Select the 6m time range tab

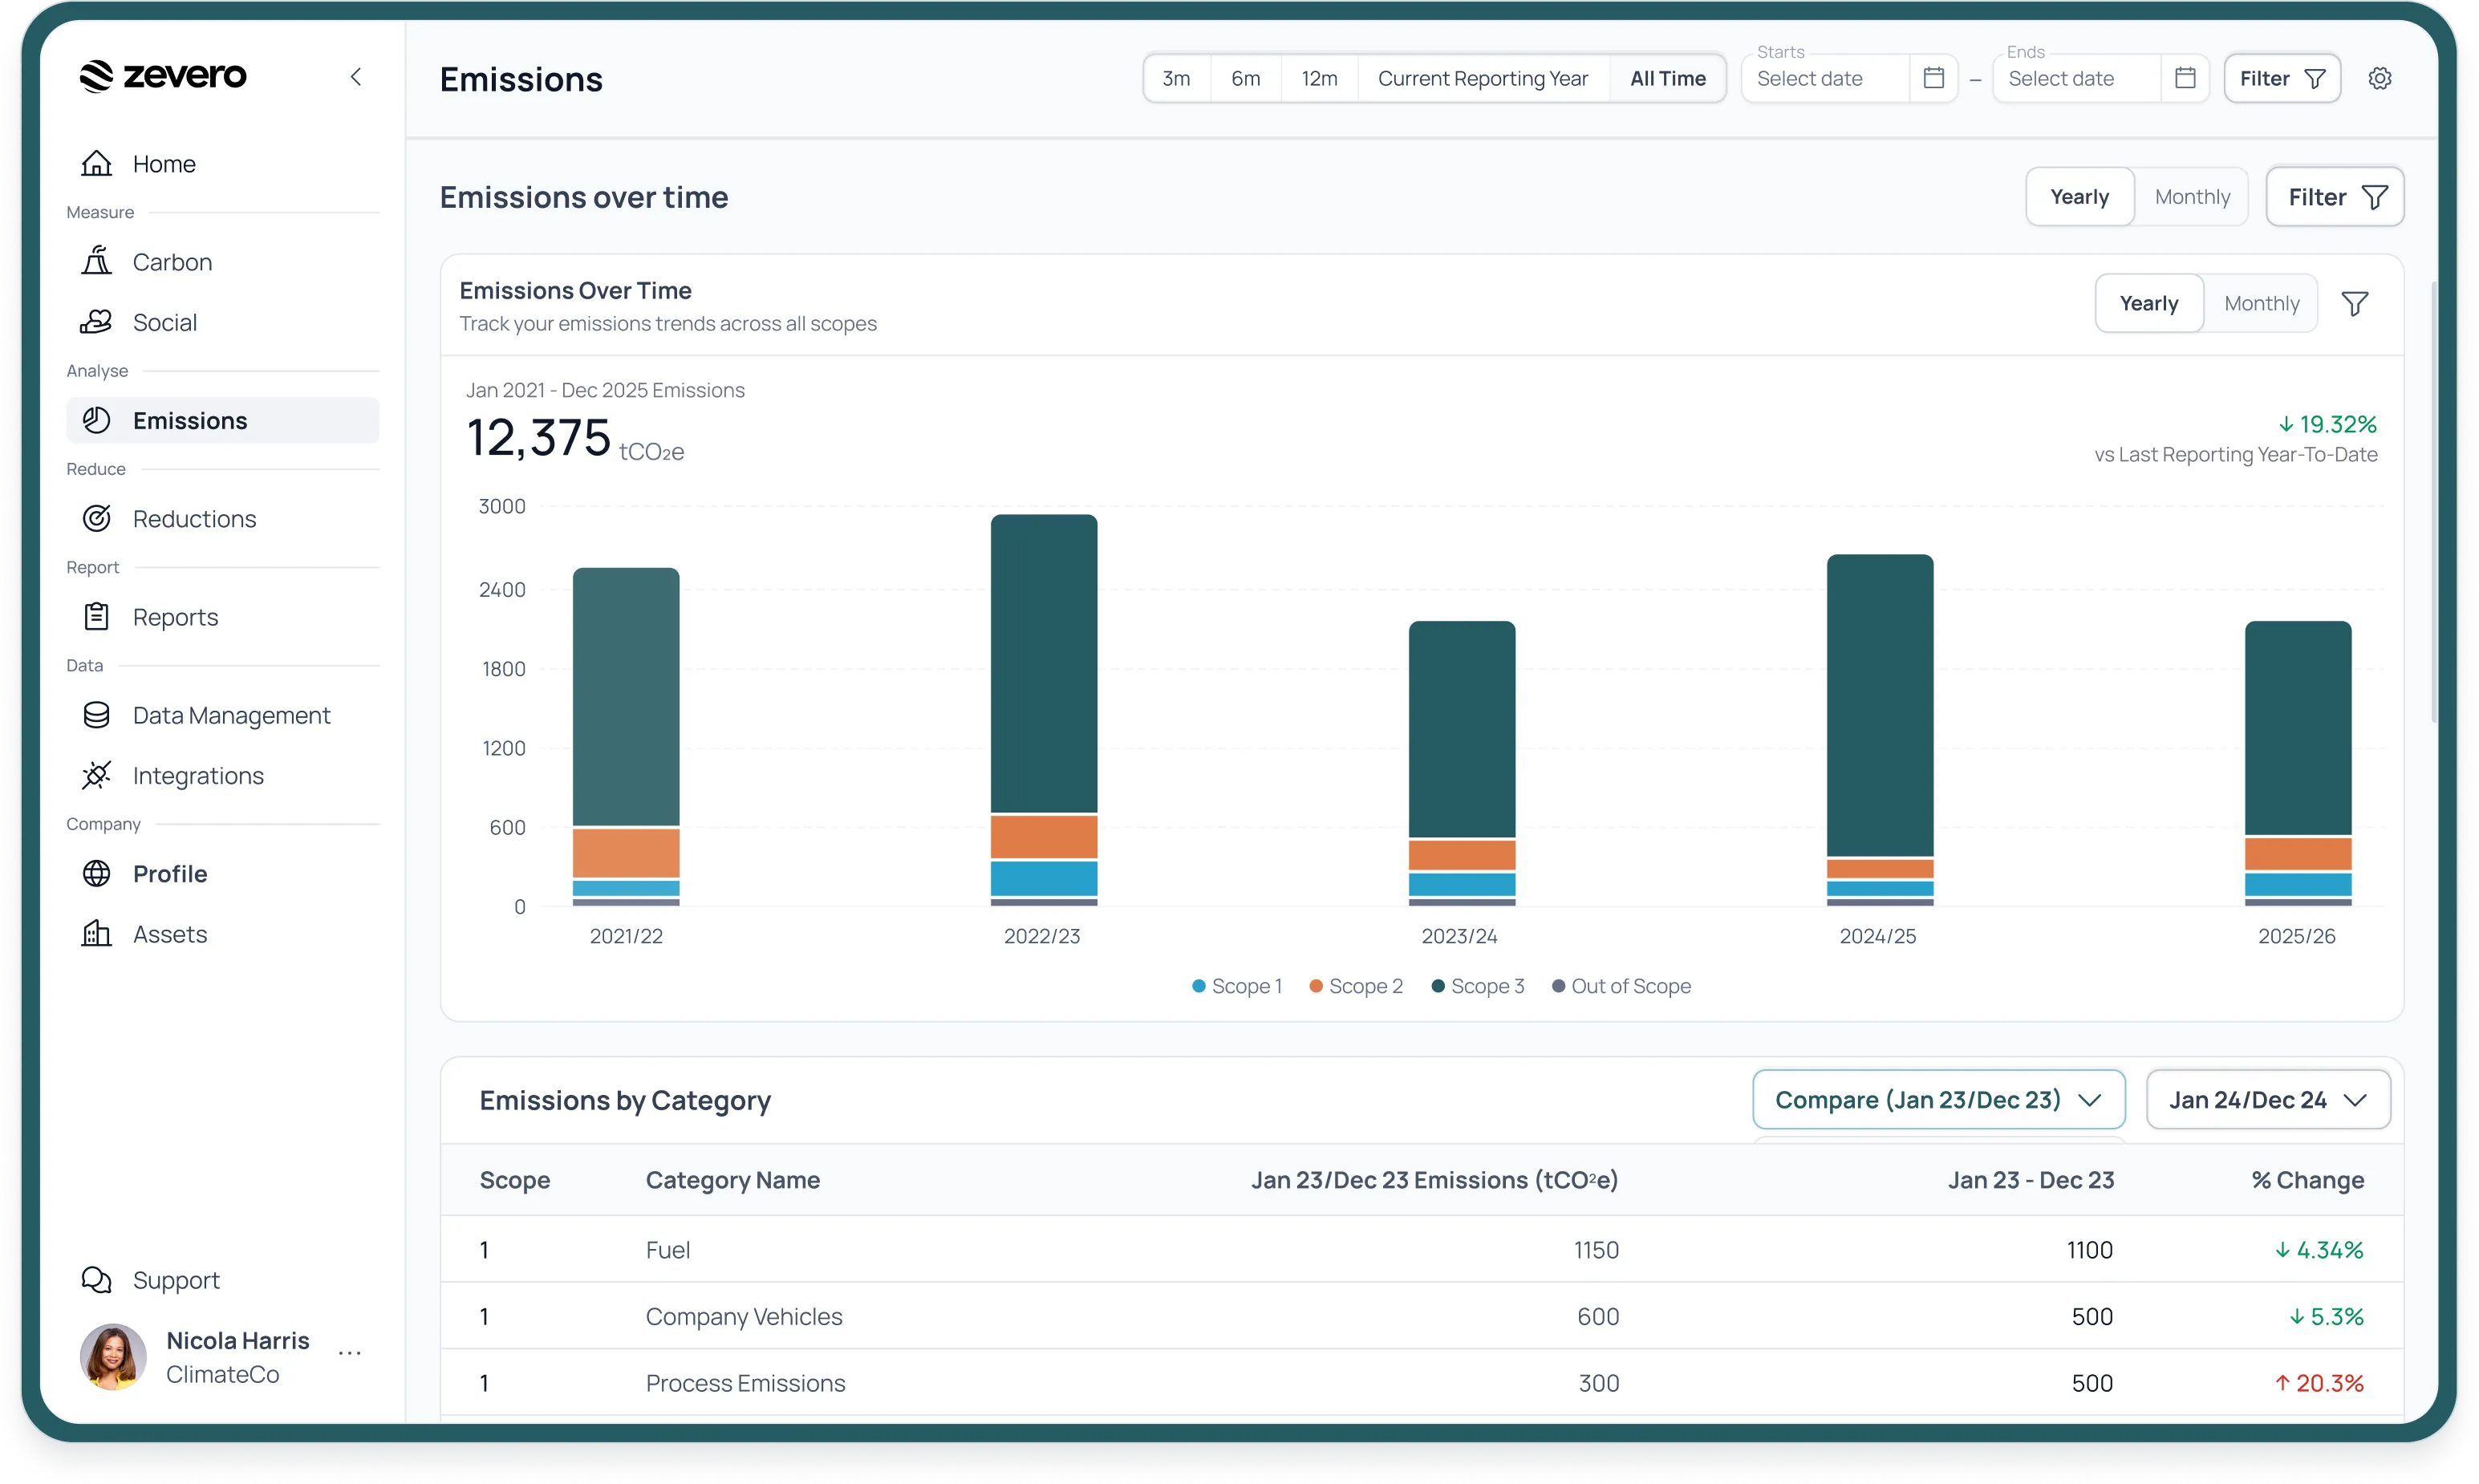(1245, 78)
